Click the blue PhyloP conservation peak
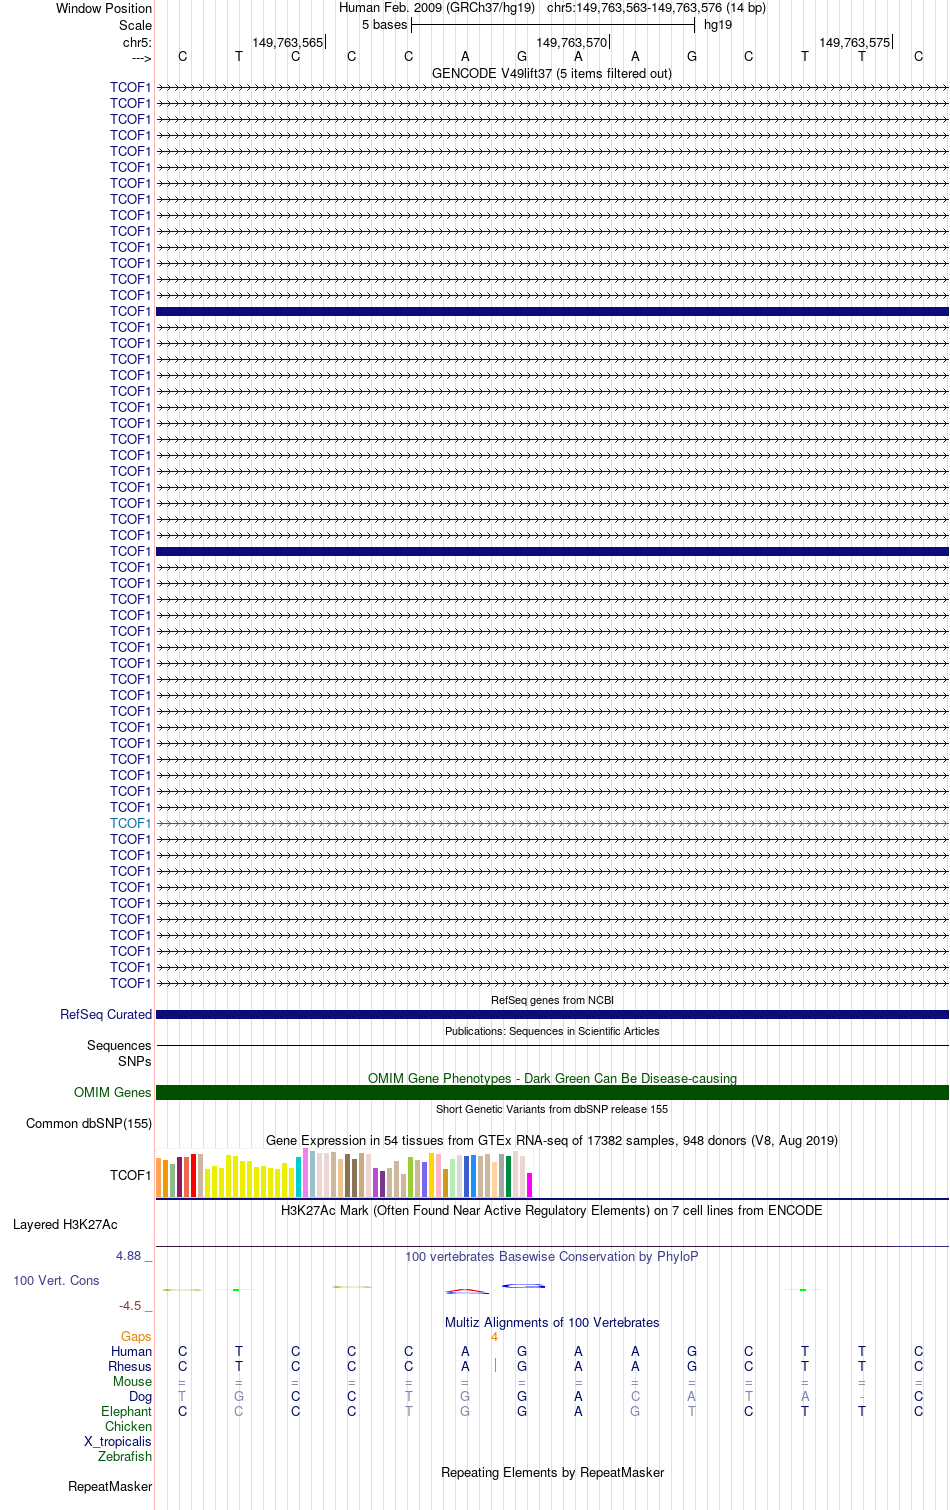Viewport: 950px width, 1510px height. click(523, 1285)
